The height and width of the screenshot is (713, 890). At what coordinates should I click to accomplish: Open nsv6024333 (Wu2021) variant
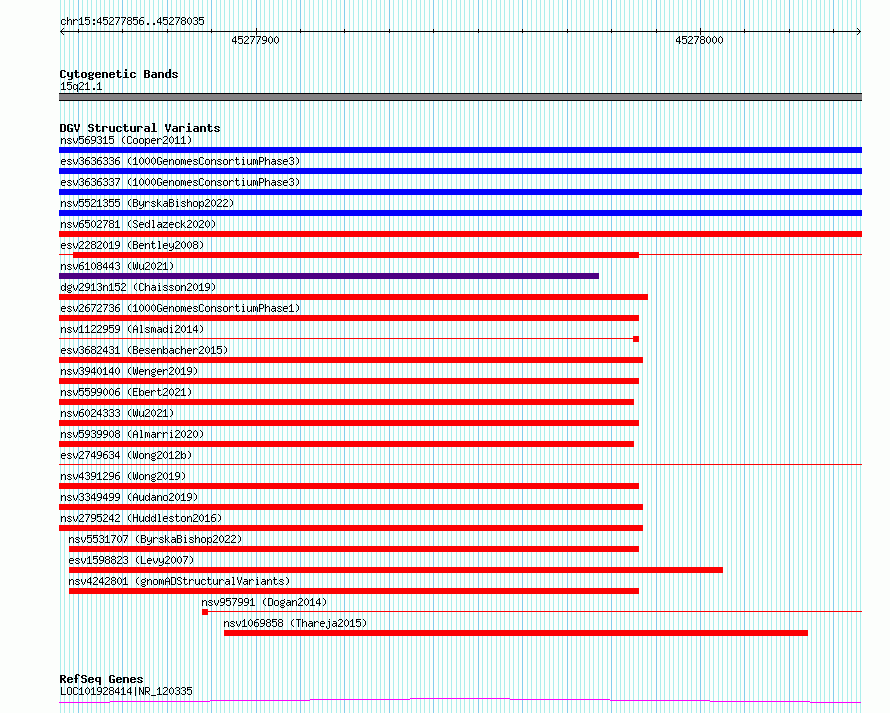pyautogui.click(x=117, y=413)
